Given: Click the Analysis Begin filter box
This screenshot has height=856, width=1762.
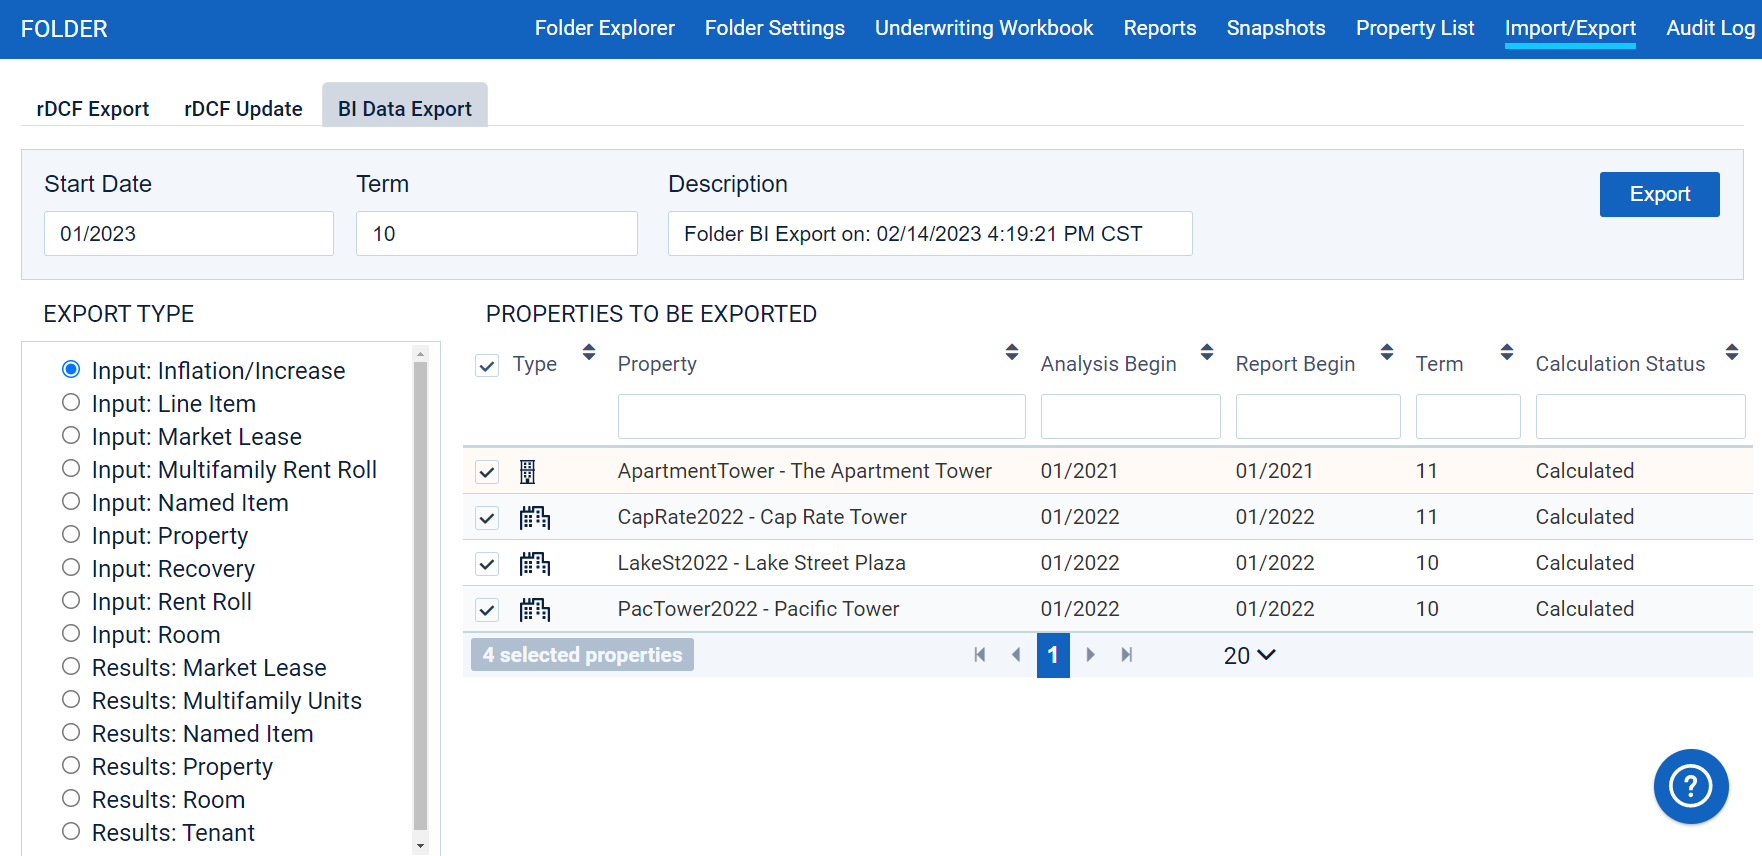Looking at the screenshot, I should tap(1131, 416).
